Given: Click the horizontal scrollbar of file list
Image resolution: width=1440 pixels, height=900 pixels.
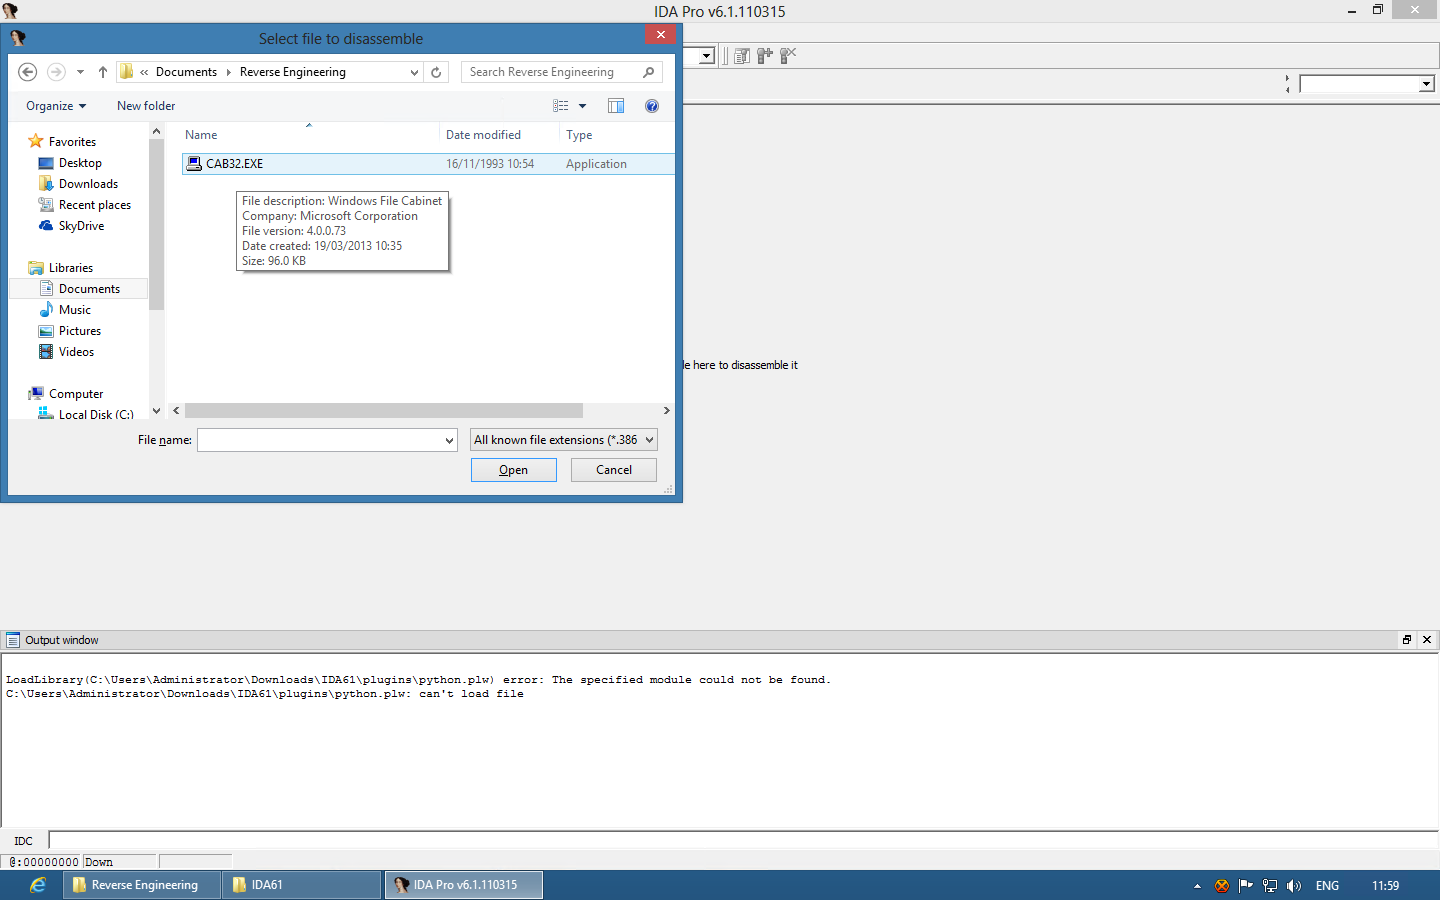Looking at the screenshot, I should click(x=384, y=411).
